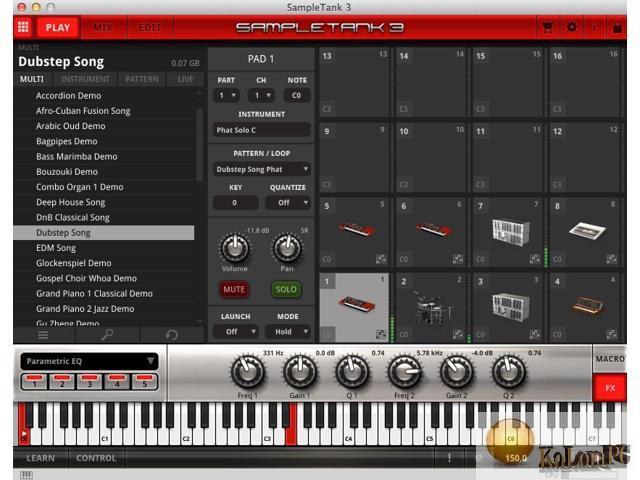This screenshot has height=480, width=640.
Task: Select the PATTERN browser tab
Action: tap(142, 79)
